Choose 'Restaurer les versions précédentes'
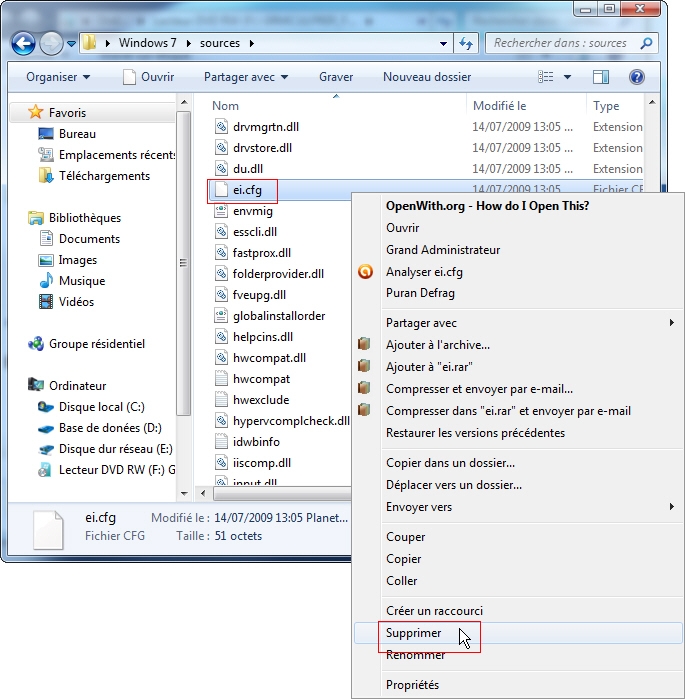Image resolution: width=685 pixels, height=699 pixels. [475, 432]
